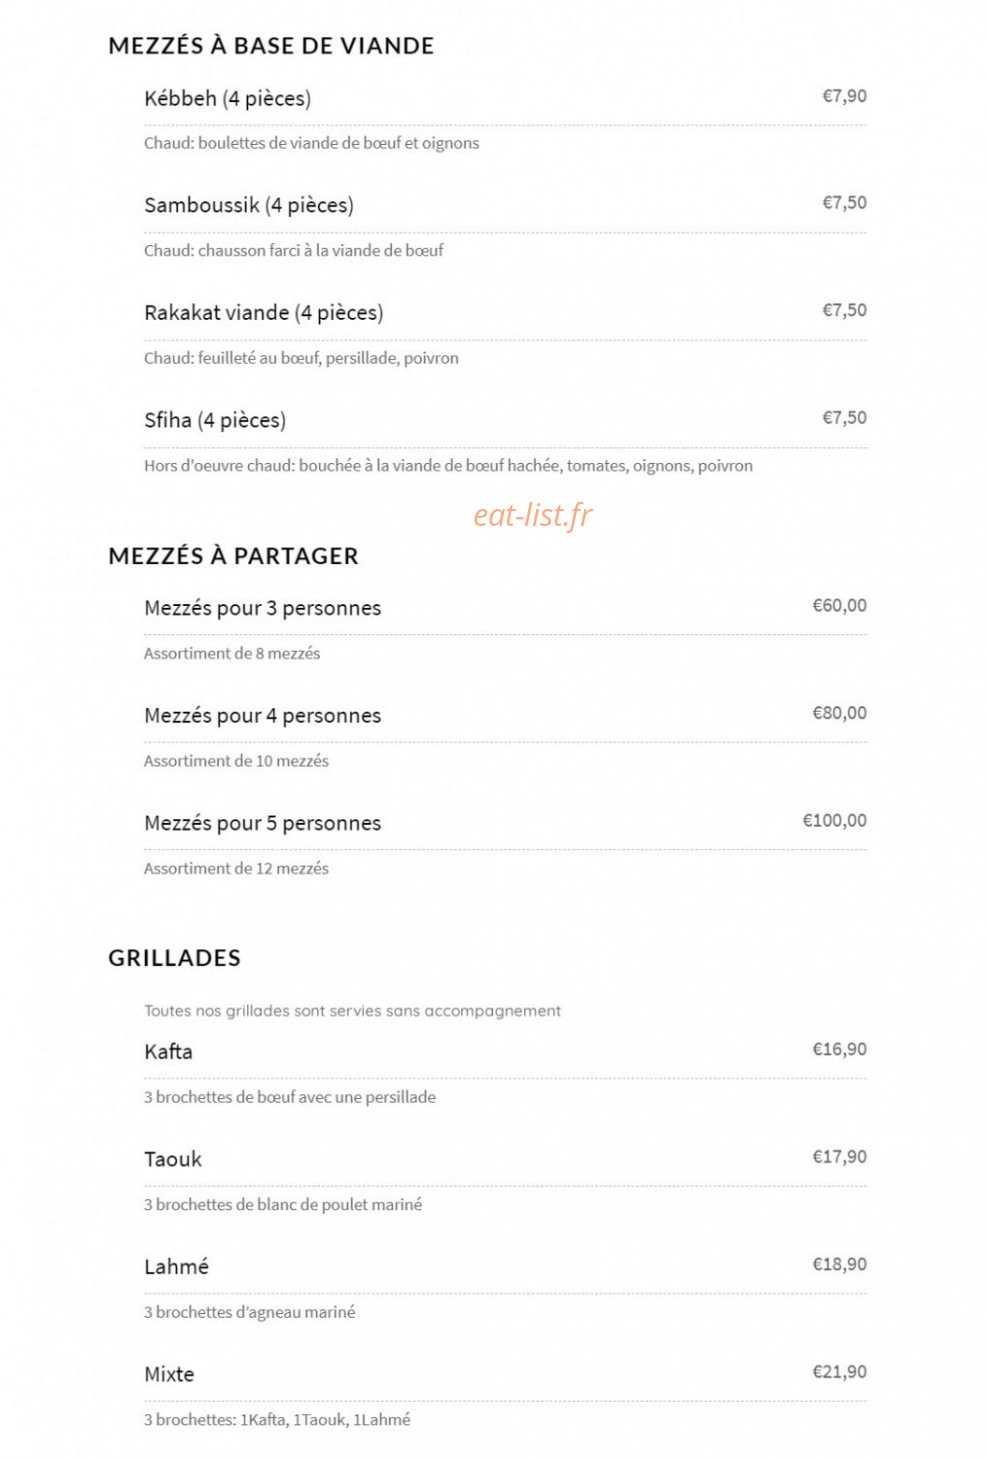Click the MEZZÉS À BASE DE VIANDE heading

click(271, 46)
